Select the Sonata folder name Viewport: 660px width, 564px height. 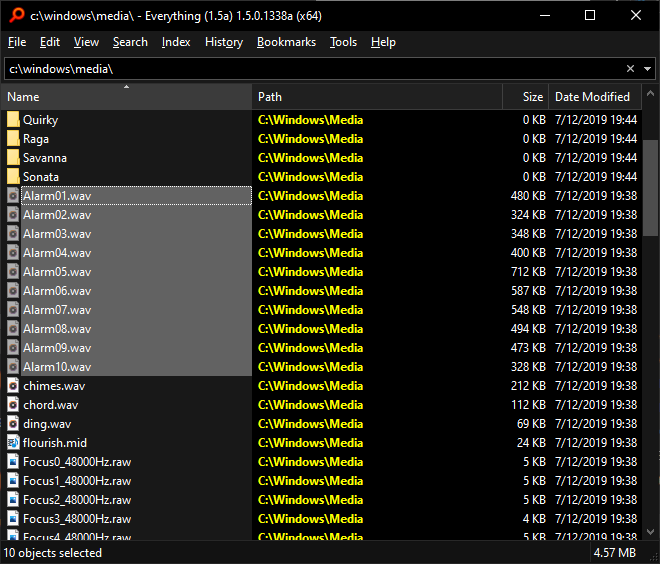point(41,177)
